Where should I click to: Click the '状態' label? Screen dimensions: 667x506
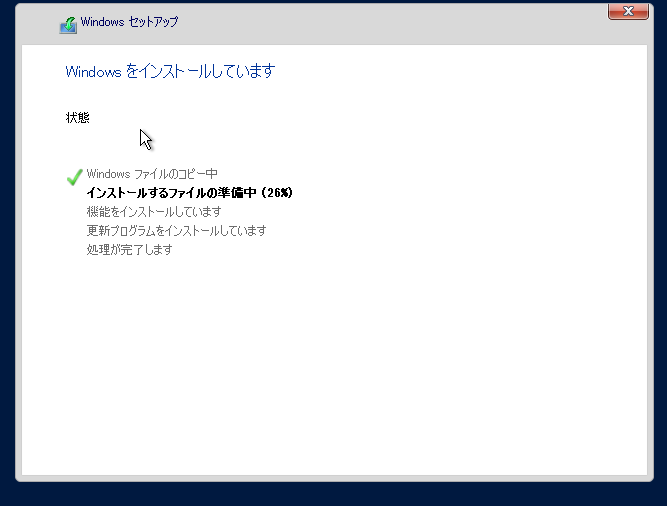[77, 118]
